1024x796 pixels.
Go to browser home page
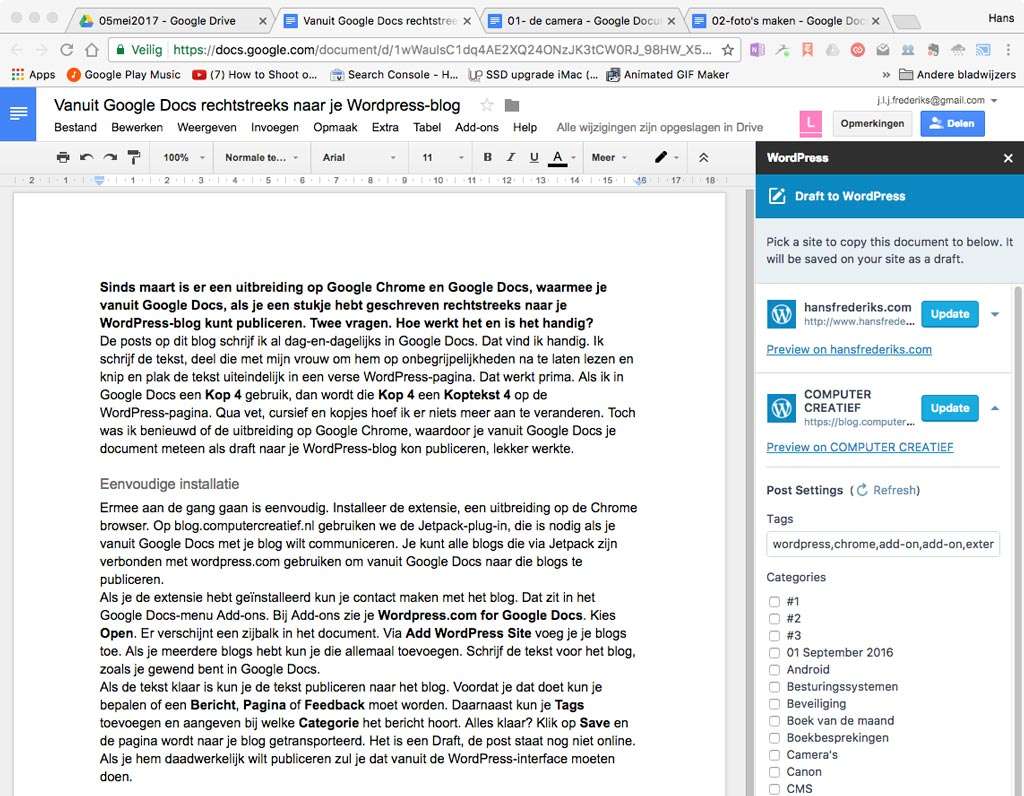pyautogui.click(x=91, y=50)
